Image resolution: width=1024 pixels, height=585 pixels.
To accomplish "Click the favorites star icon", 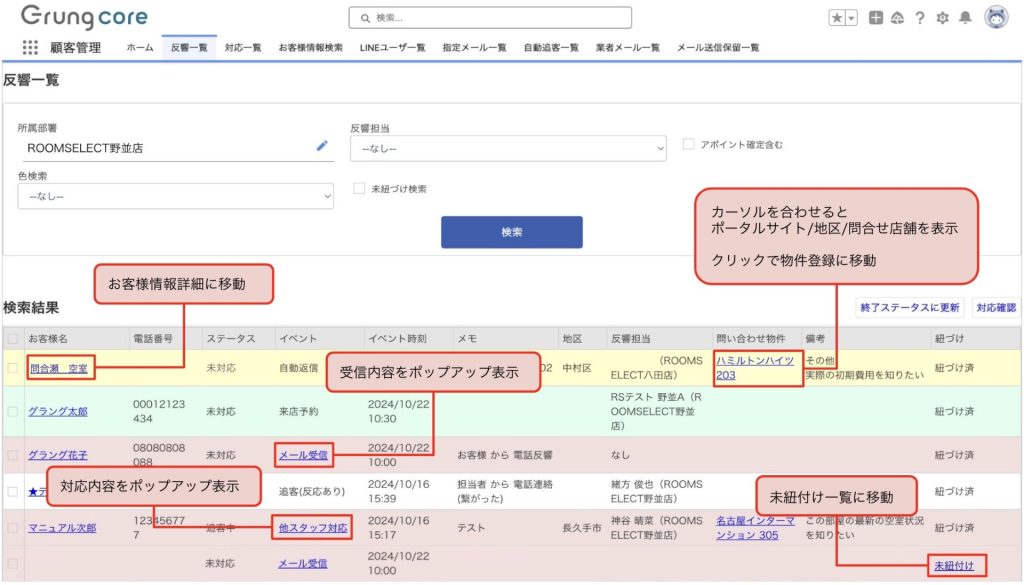I will click(836, 18).
